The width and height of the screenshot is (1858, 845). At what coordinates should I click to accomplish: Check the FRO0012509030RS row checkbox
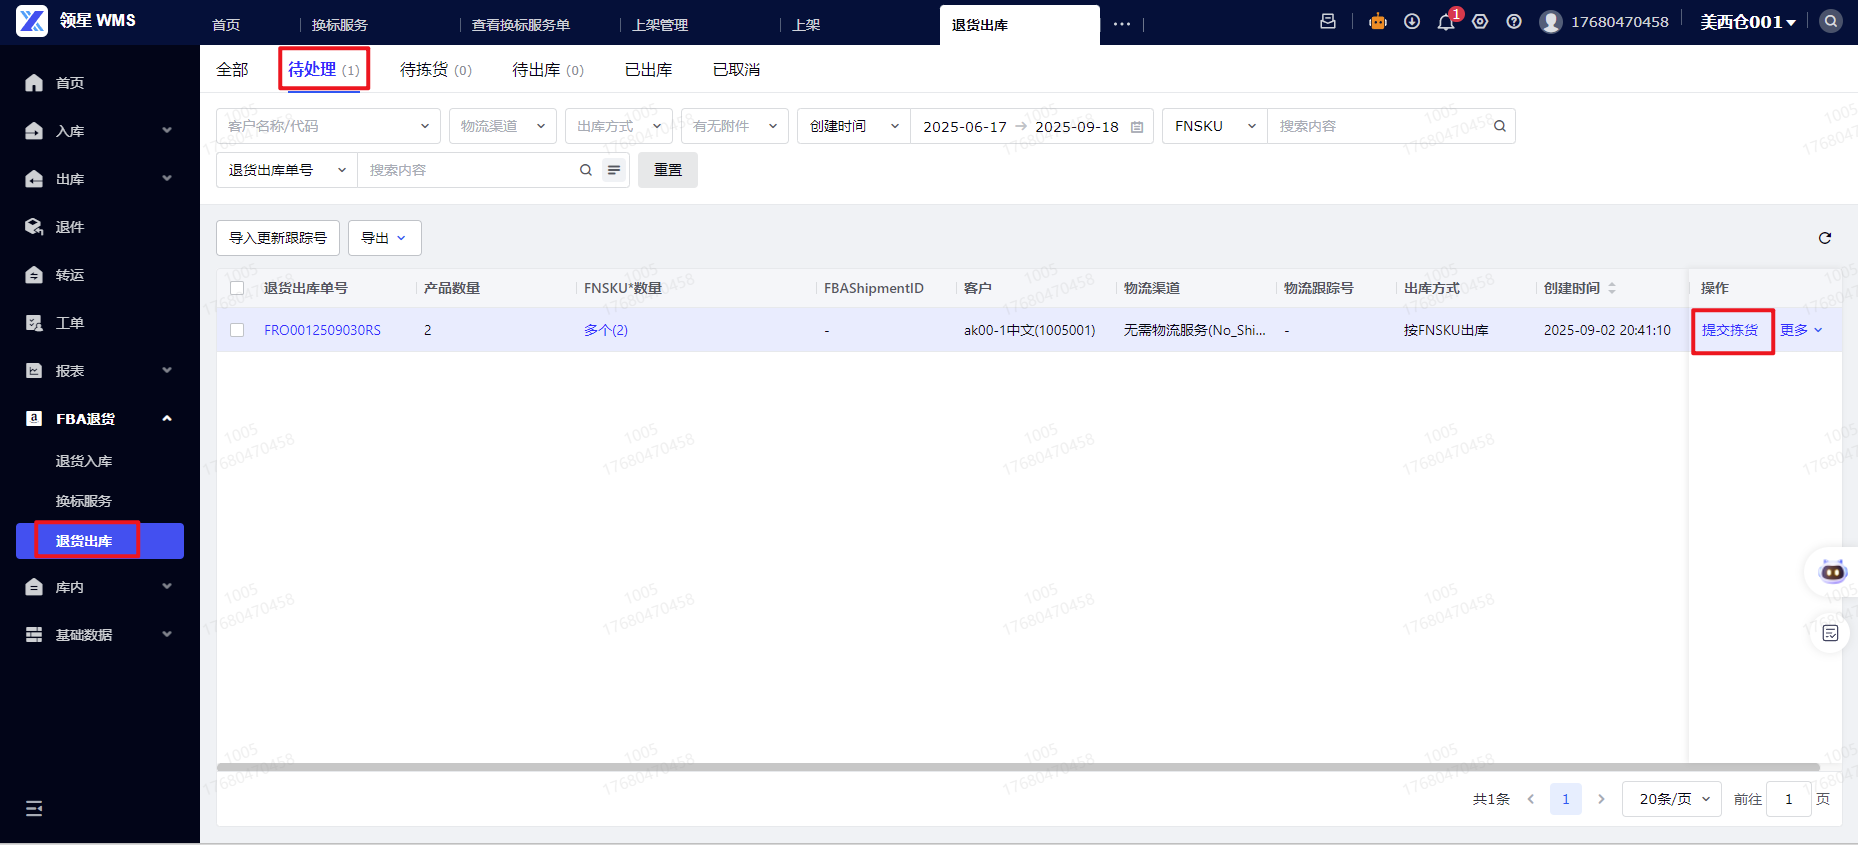(237, 330)
